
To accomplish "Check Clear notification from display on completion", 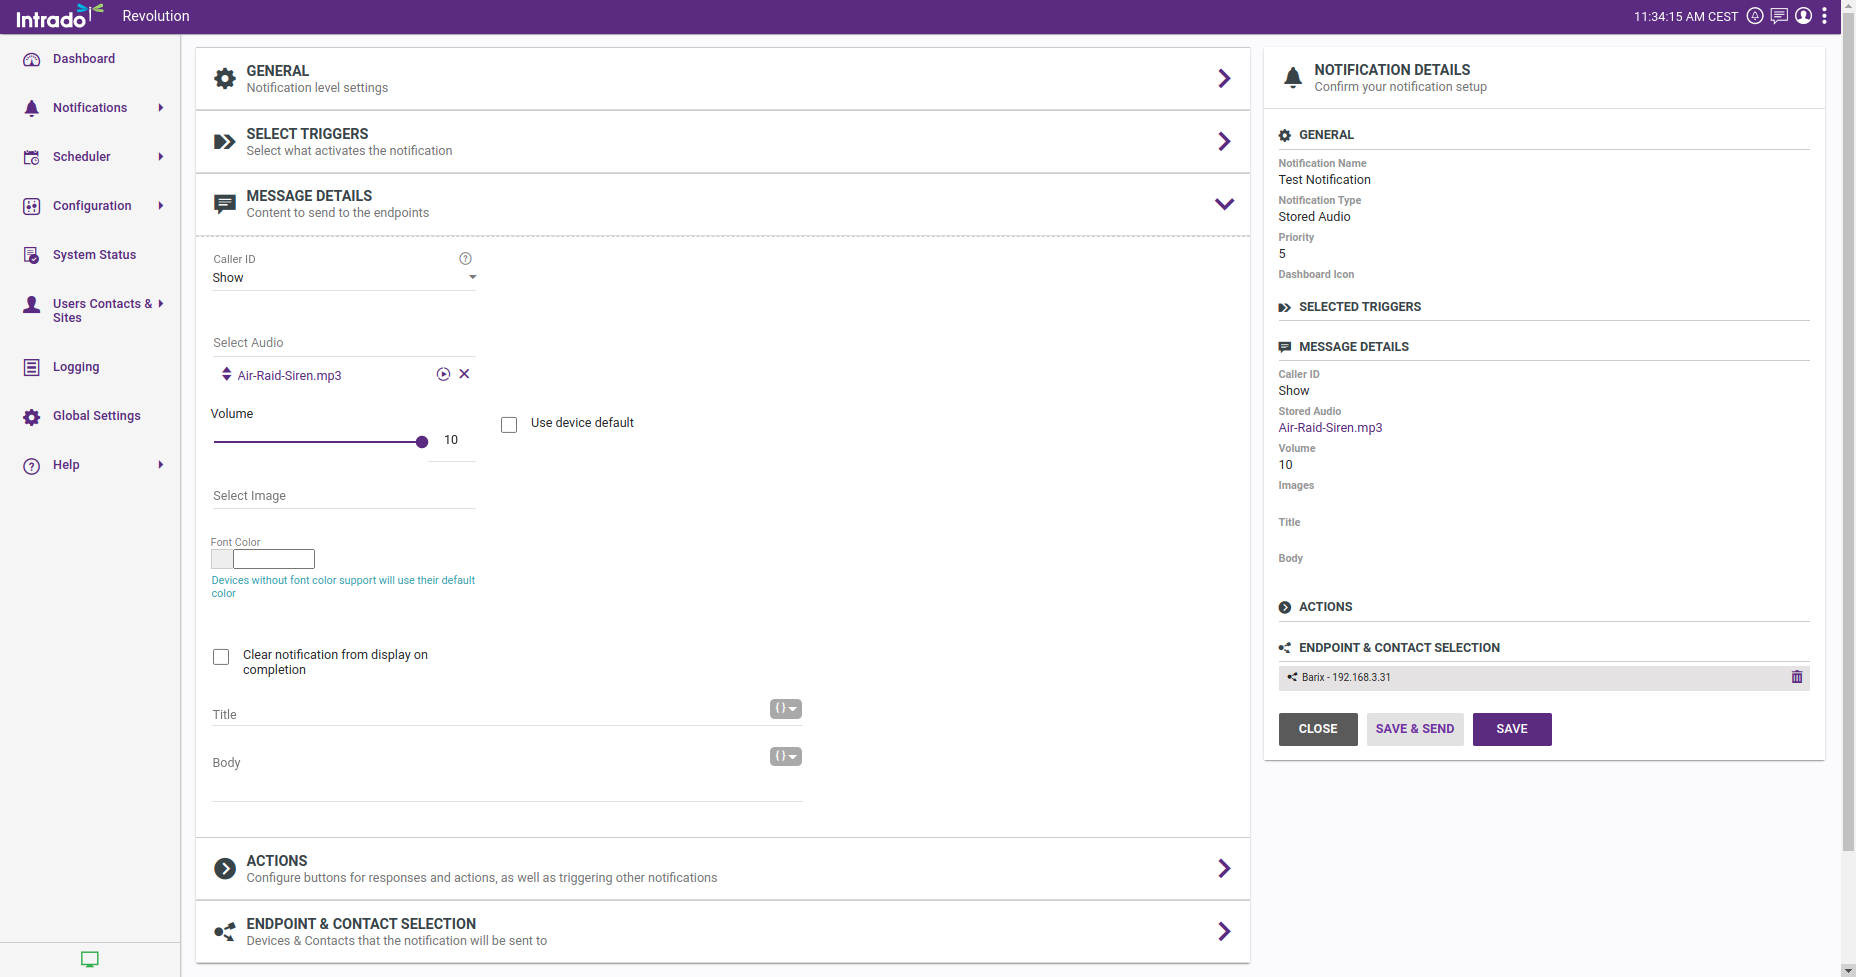I will pyautogui.click(x=221, y=657).
